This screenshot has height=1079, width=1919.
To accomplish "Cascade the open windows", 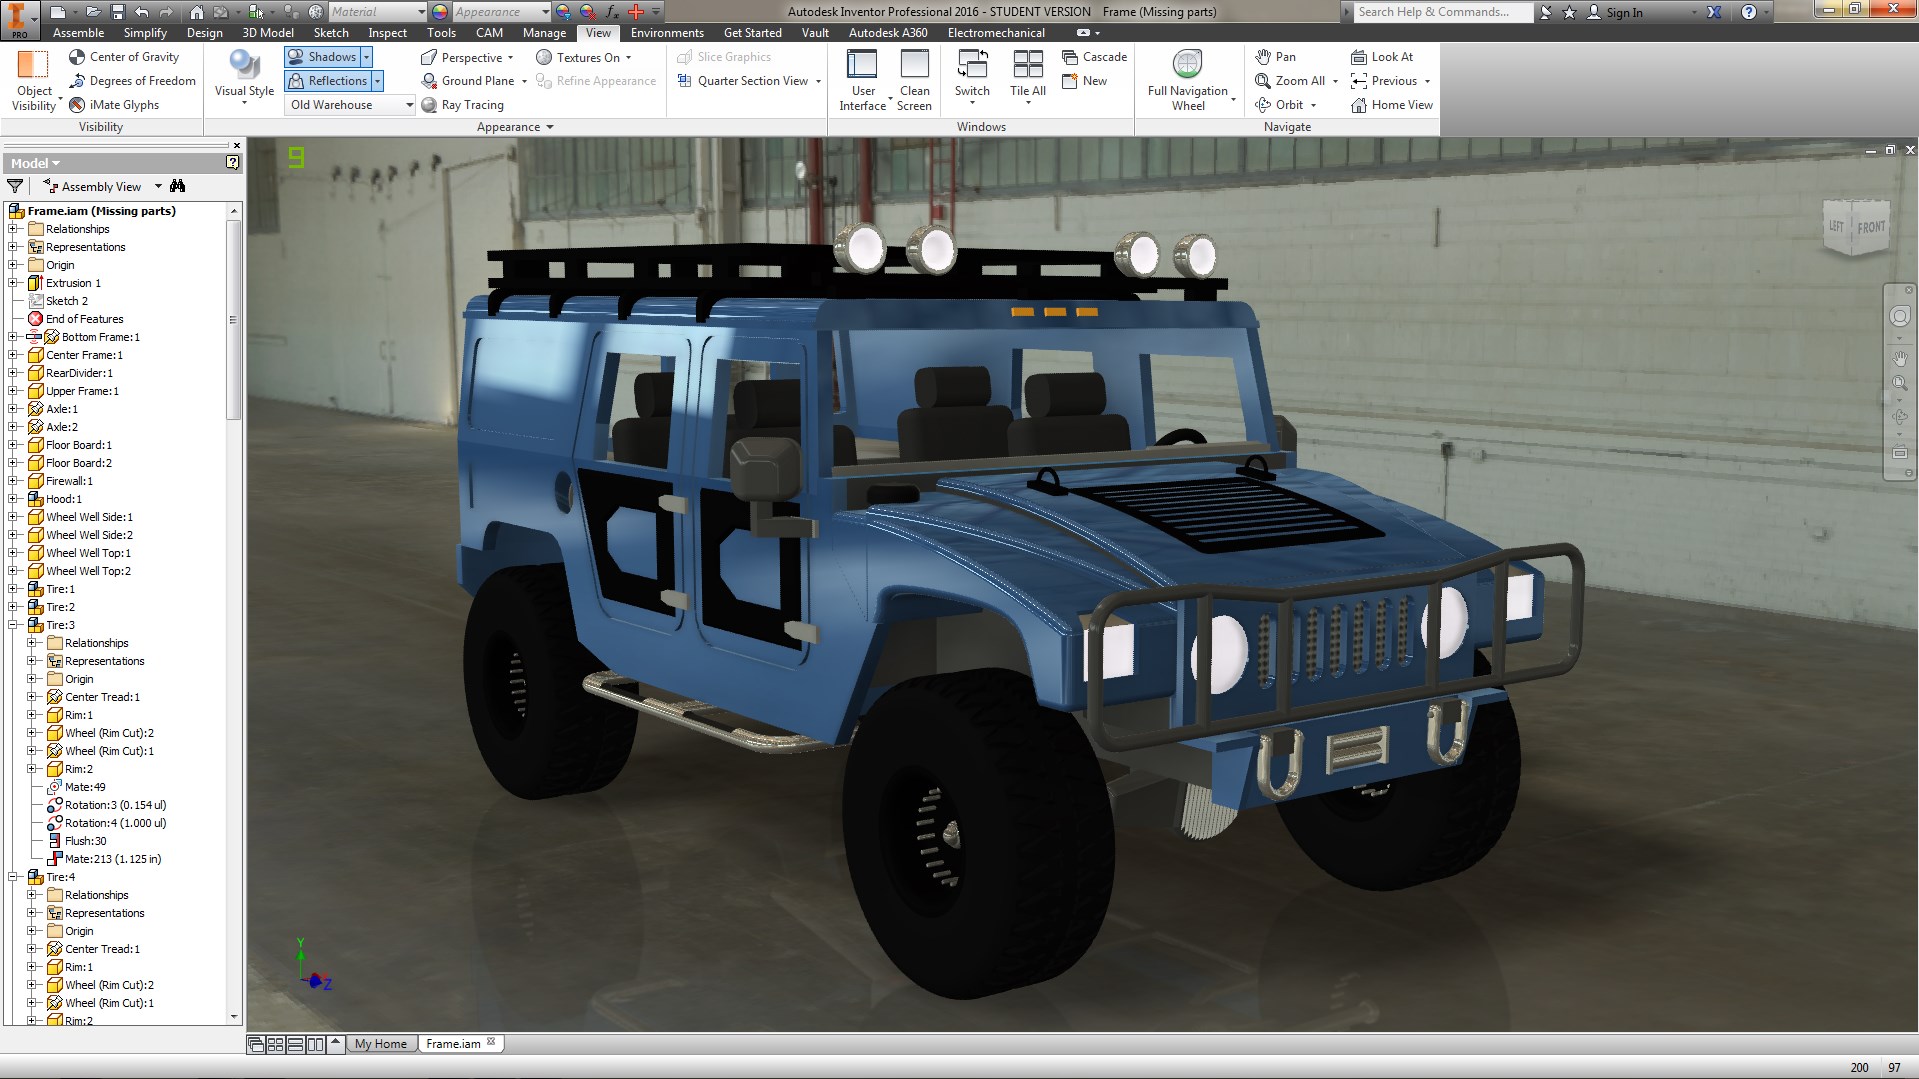I will 1094,57.
